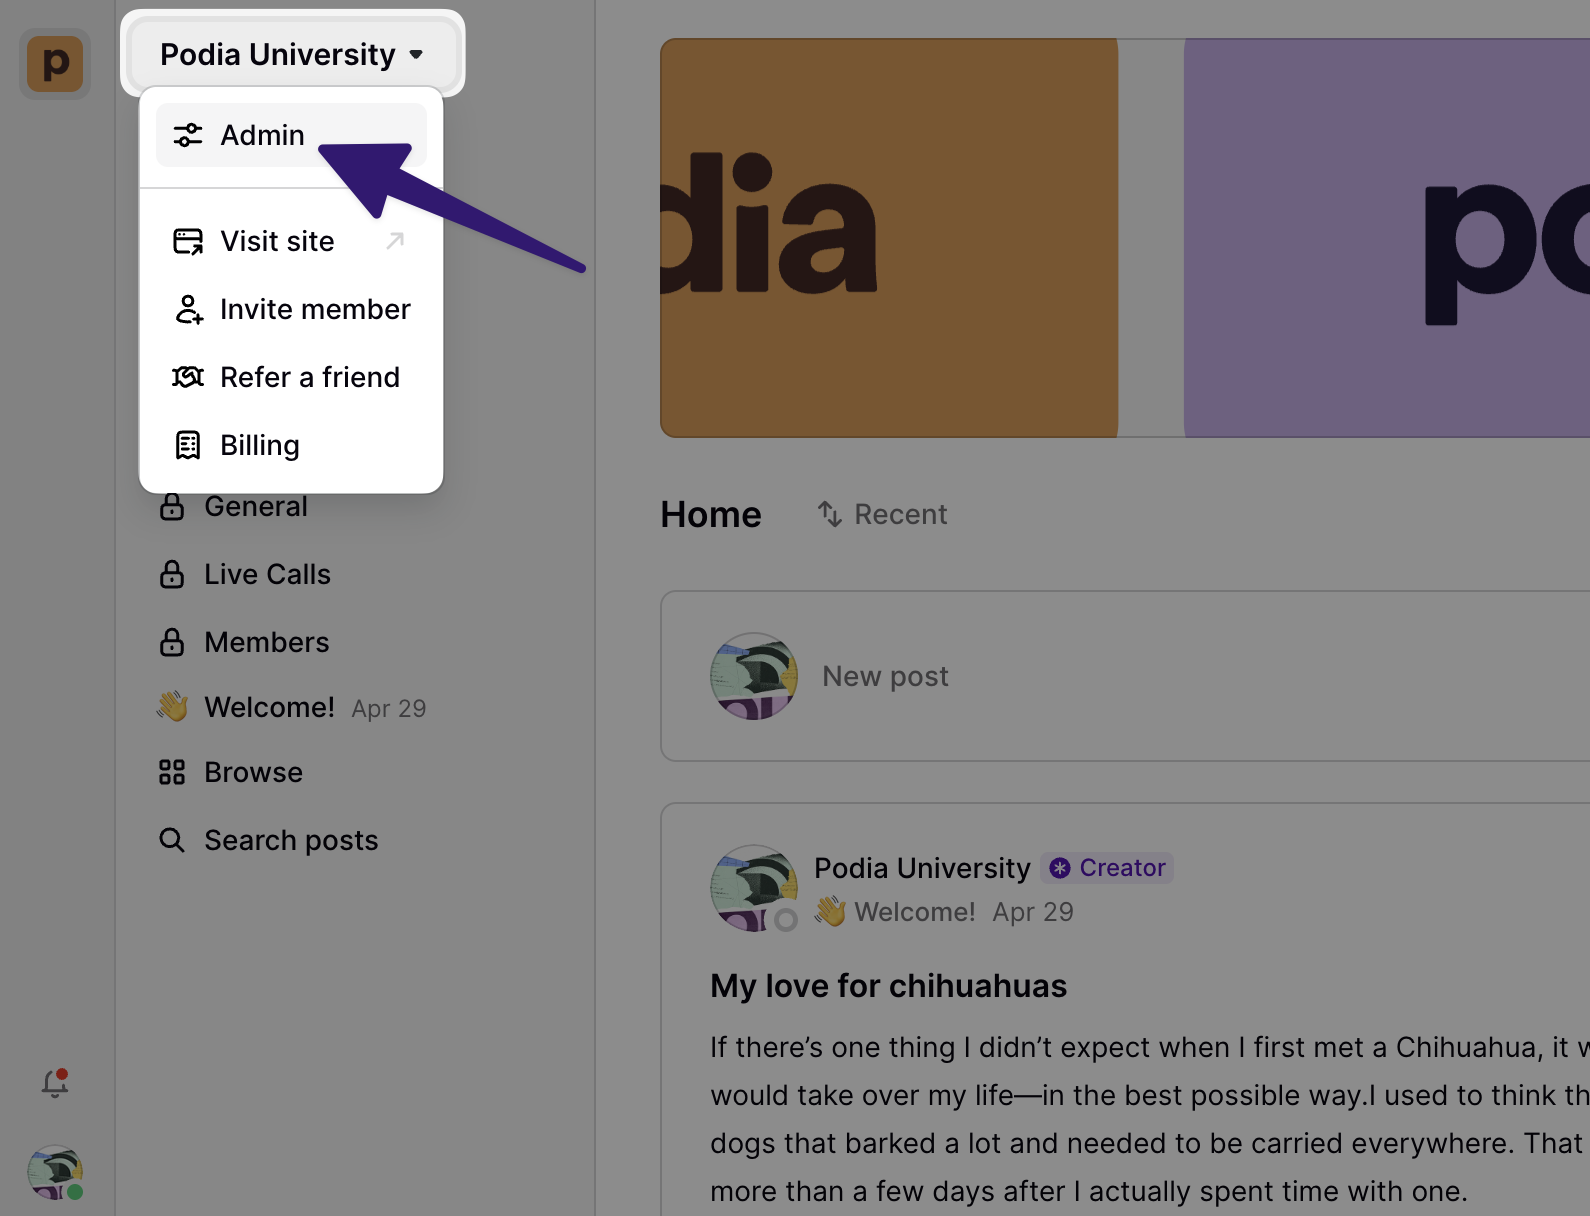This screenshot has width=1590, height=1216.
Task: Open the Live Calls channel
Action: [267, 574]
